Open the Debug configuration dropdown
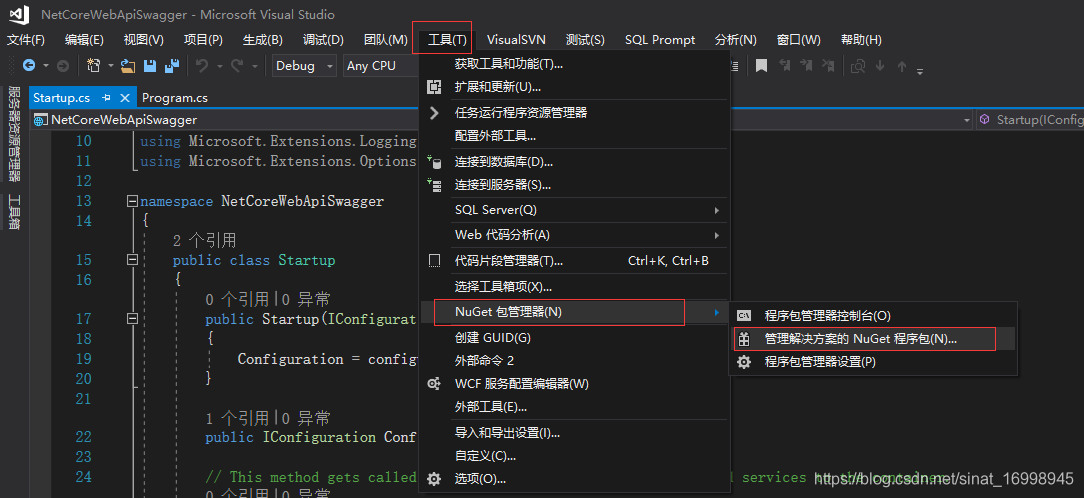This screenshot has height=498, width=1084. pos(304,66)
